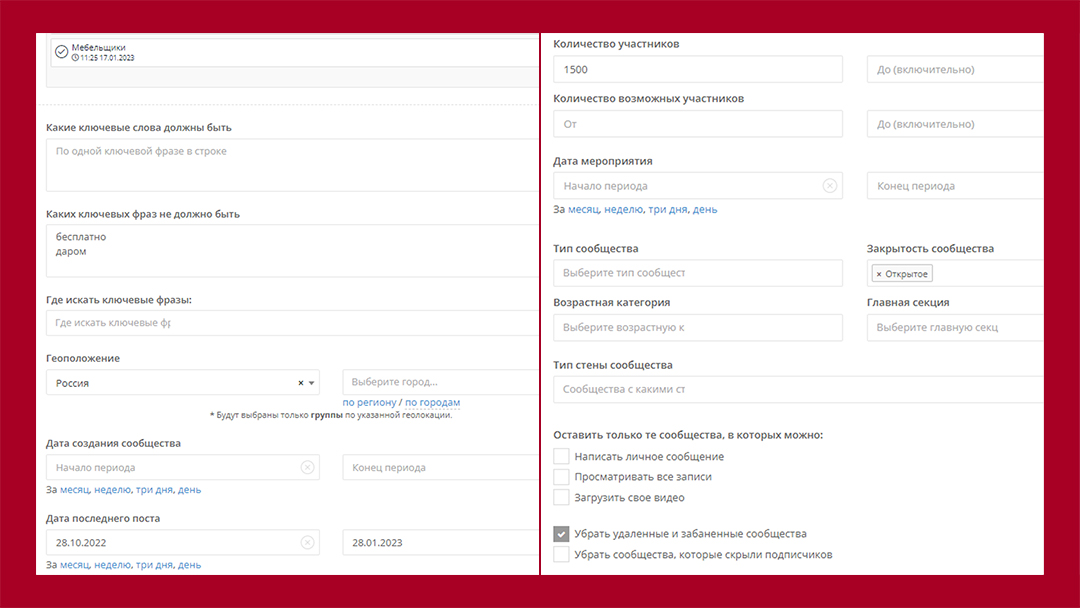Viewport: 1080px width, 608px height.
Task: Focus the possible participants От field
Action: tap(698, 124)
